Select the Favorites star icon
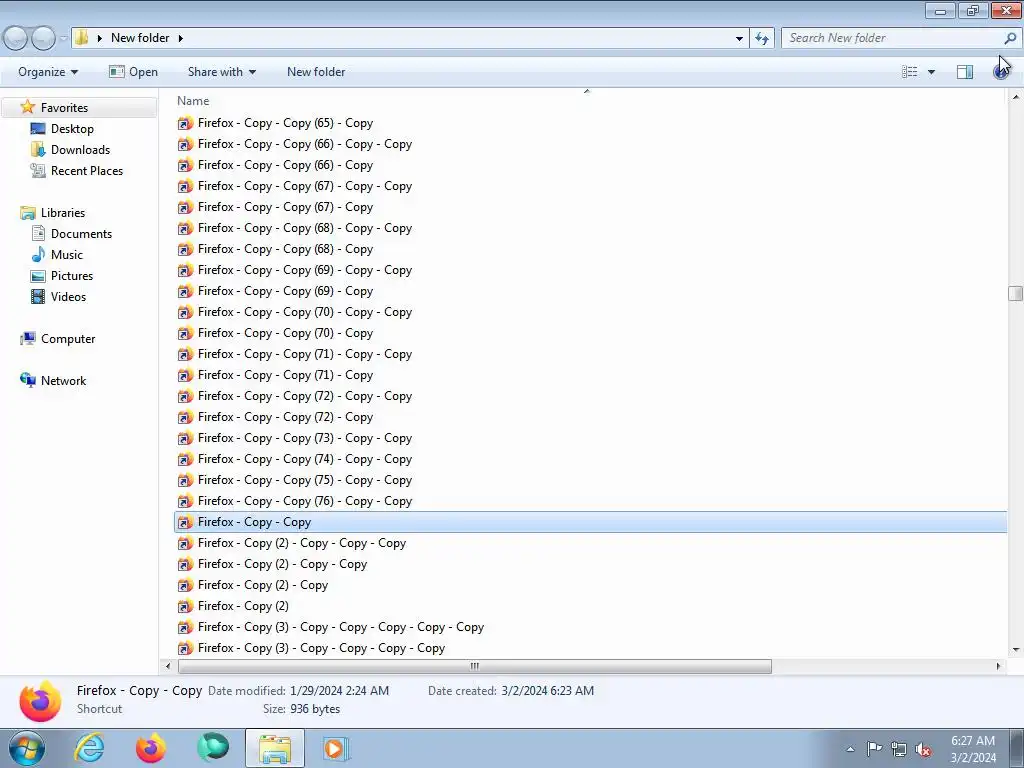Image resolution: width=1024 pixels, height=768 pixels. (27, 107)
